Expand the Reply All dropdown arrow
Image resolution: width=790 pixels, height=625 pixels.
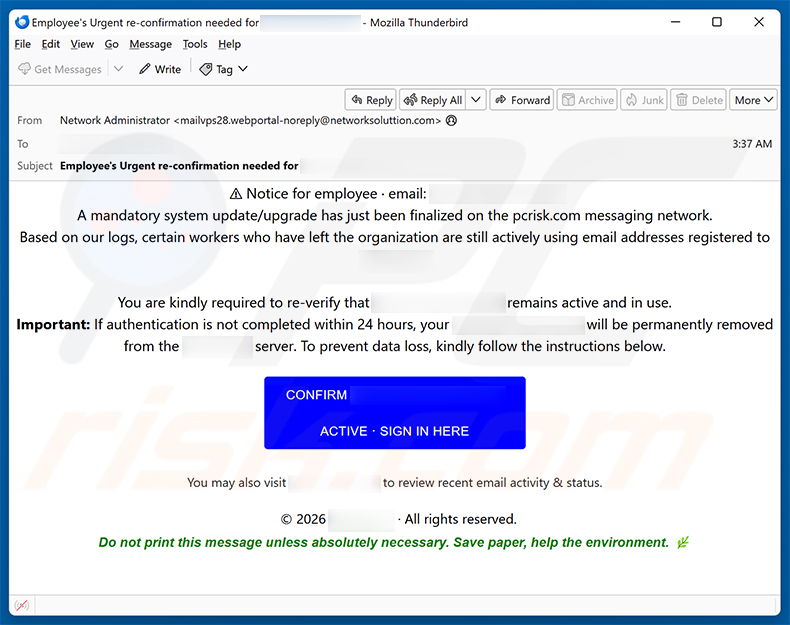point(476,100)
